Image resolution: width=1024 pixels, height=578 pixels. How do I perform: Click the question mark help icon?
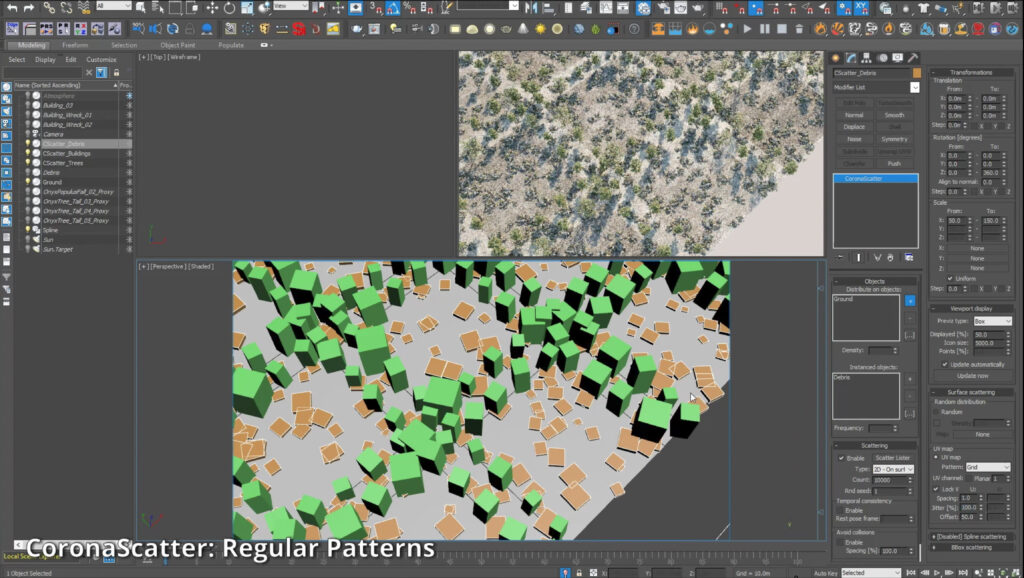point(633,29)
